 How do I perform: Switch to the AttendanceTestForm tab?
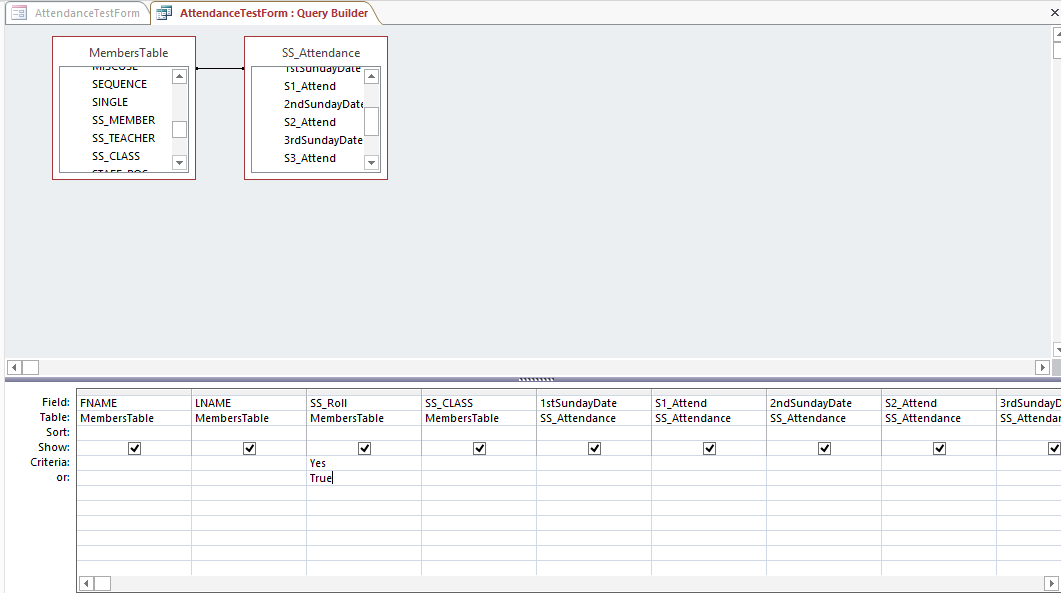tap(87, 13)
